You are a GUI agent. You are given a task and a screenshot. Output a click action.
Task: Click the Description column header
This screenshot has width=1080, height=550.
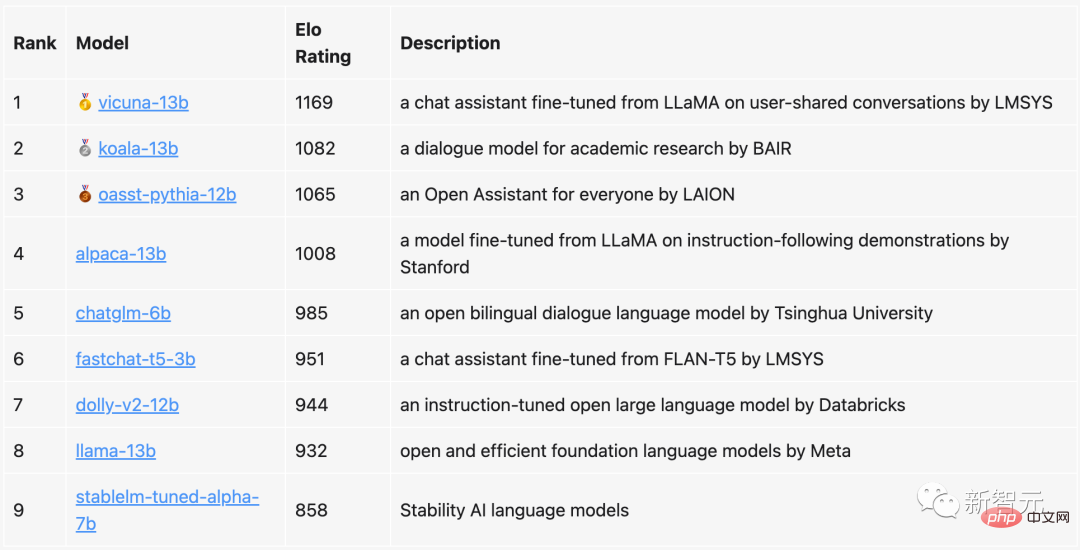click(x=450, y=43)
